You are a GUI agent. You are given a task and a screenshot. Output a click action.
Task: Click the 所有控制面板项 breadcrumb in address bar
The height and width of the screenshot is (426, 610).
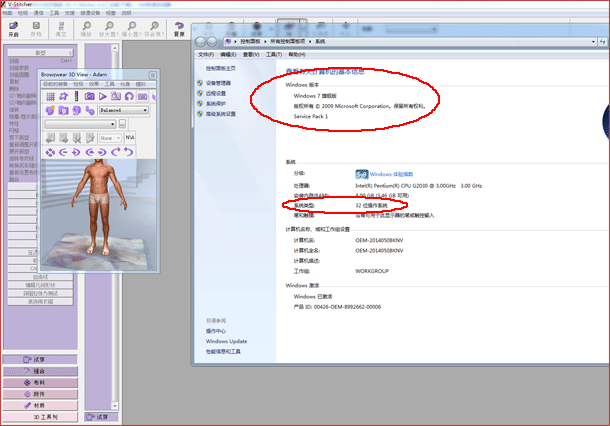pyautogui.click(x=287, y=41)
